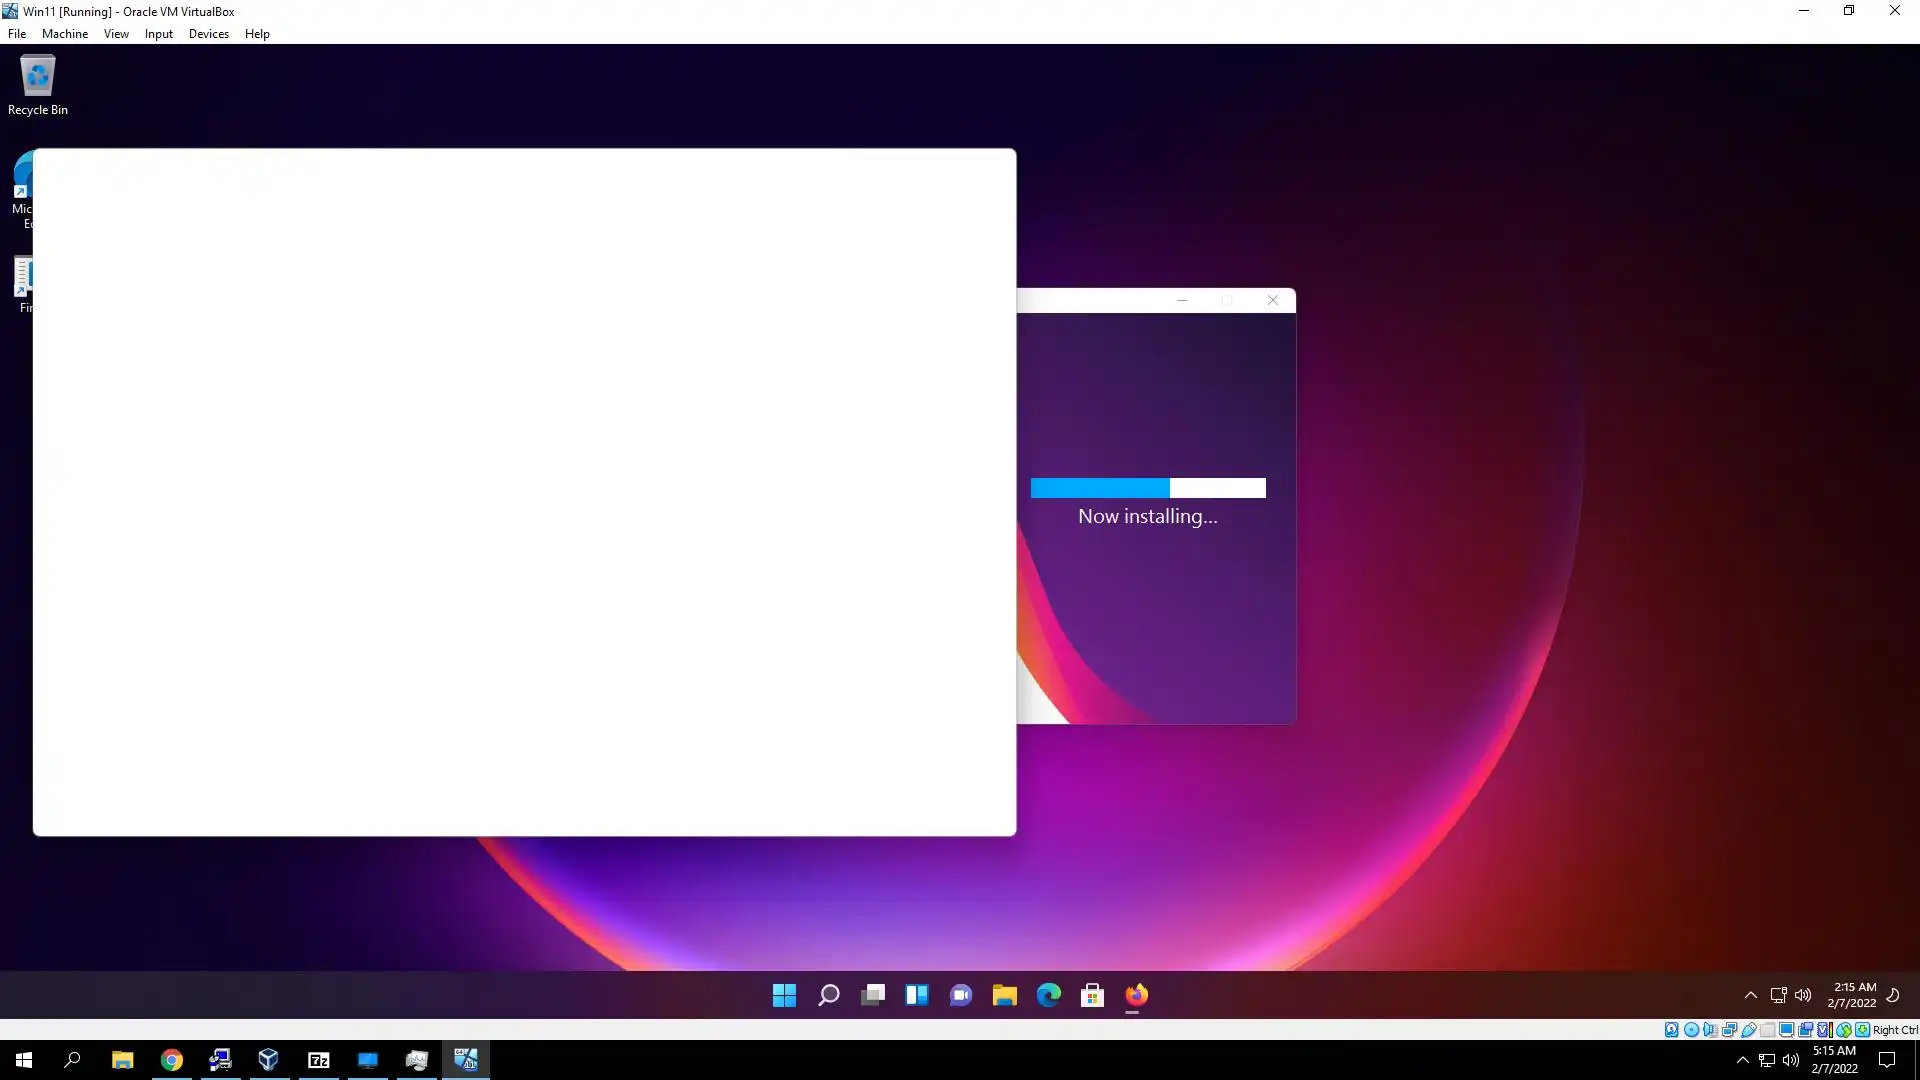Open Widgets from the Windows 11 taskbar
The height and width of the screenshot is (1080, 1920).
916,995
